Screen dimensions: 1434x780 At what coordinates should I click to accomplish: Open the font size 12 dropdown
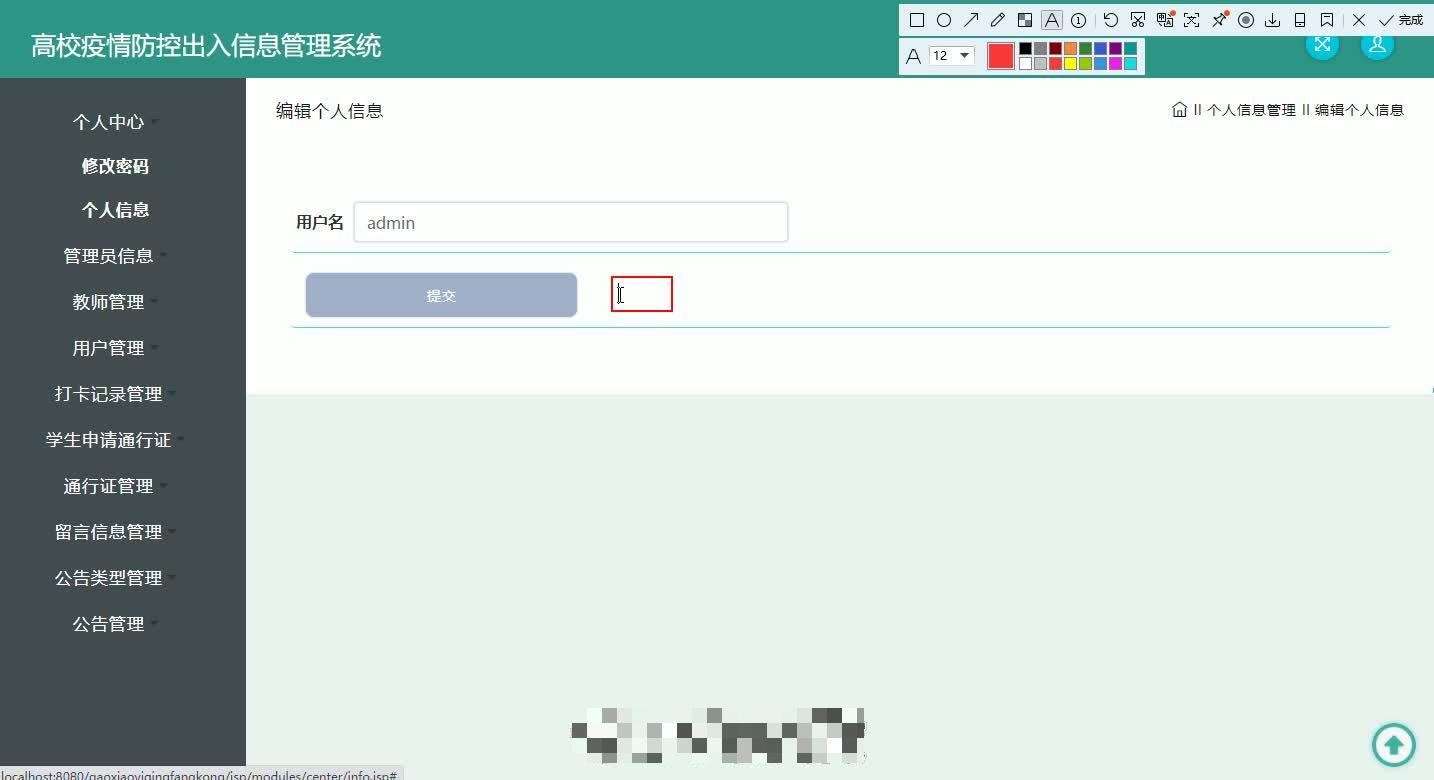click(952, 56)
